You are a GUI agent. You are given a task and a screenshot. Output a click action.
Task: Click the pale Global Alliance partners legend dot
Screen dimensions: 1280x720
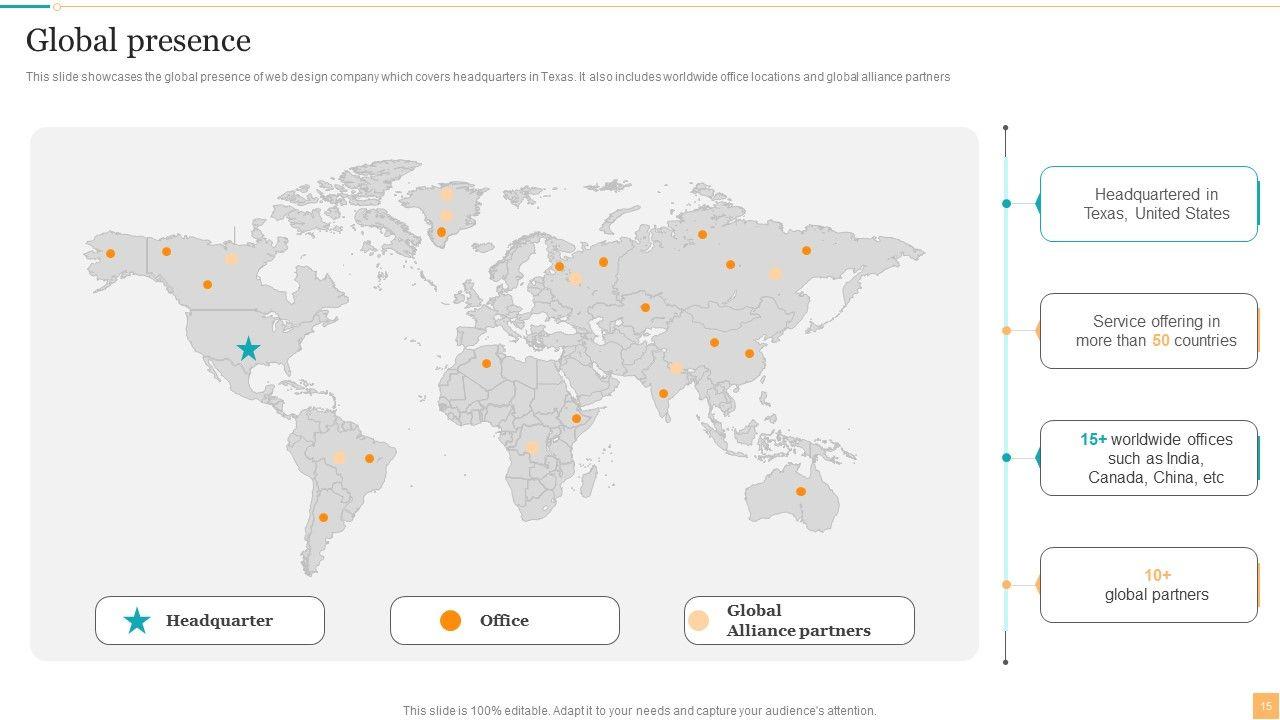[x=698, y=621]
